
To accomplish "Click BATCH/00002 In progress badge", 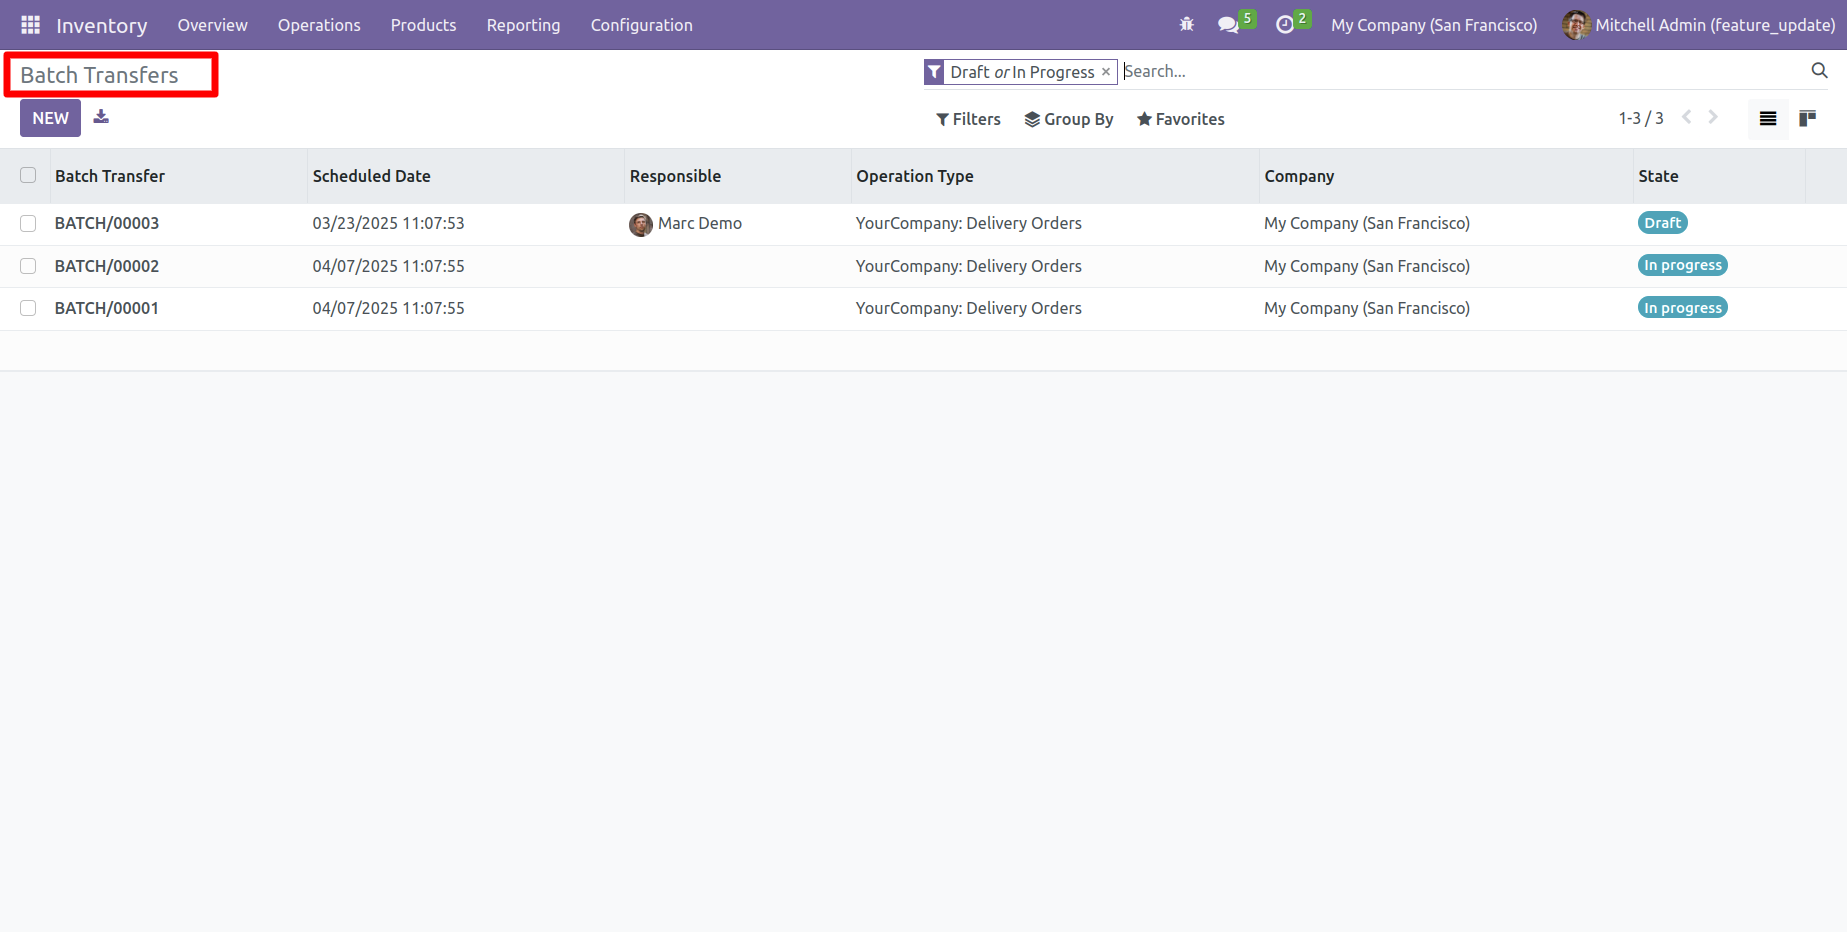I will pyautogui.click(x=1683, y=265).
